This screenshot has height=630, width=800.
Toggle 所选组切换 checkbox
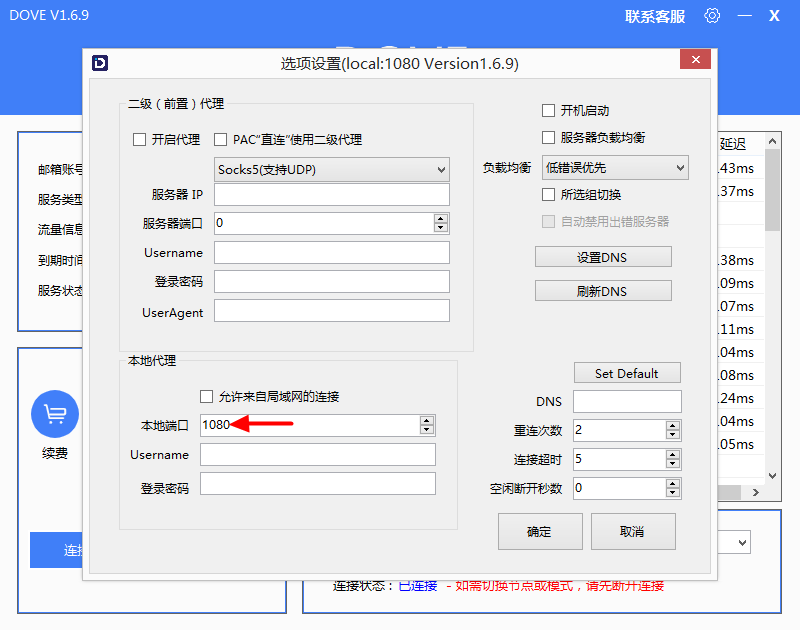tap(548, 195)
